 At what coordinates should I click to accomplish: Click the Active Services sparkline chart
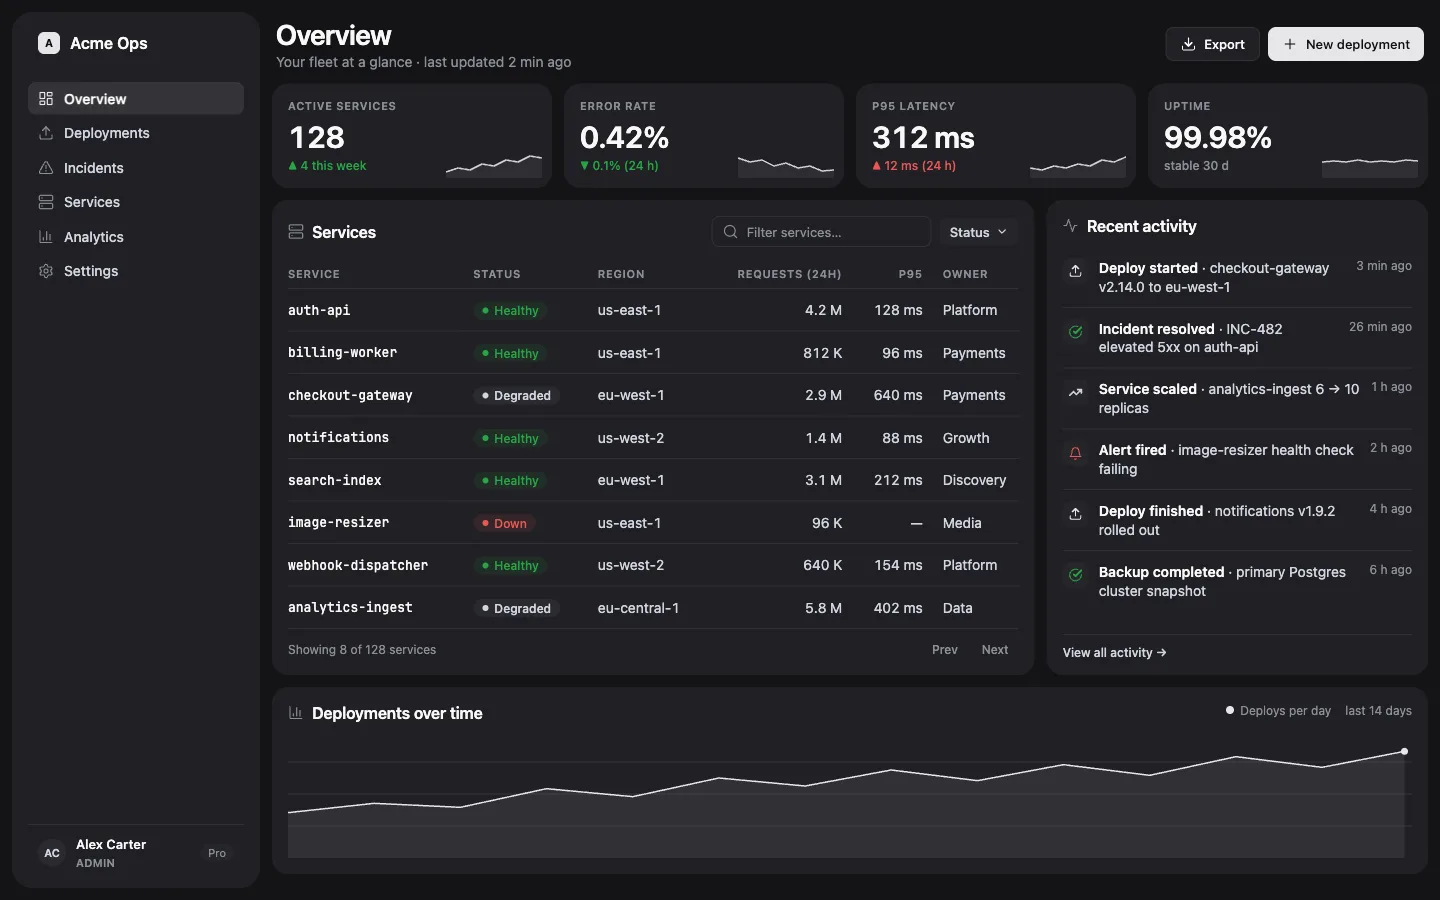point(494,165)
